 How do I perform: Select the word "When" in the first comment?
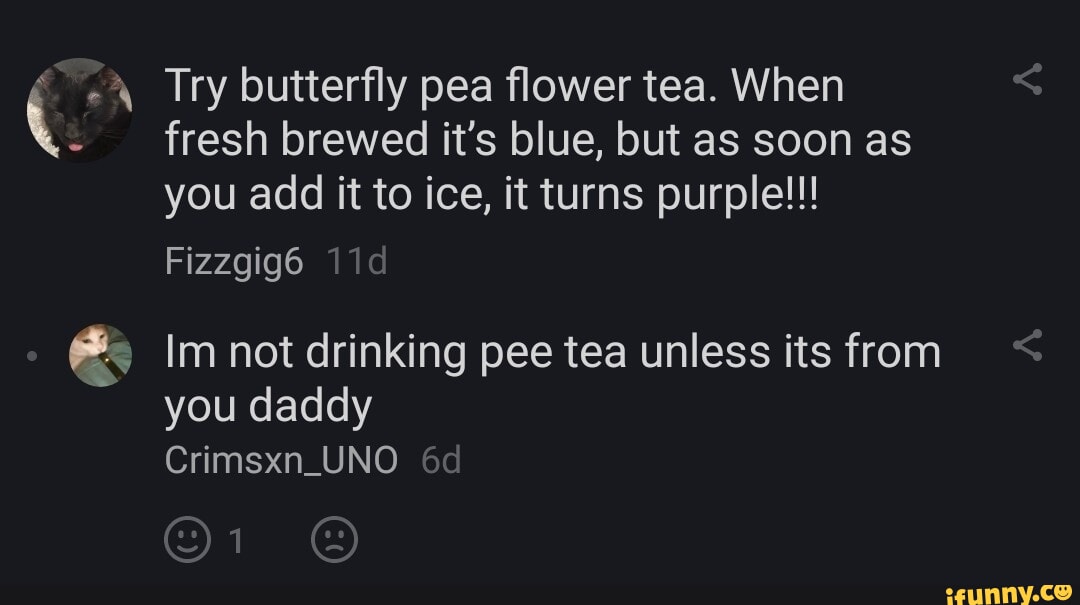coord(789,88)
